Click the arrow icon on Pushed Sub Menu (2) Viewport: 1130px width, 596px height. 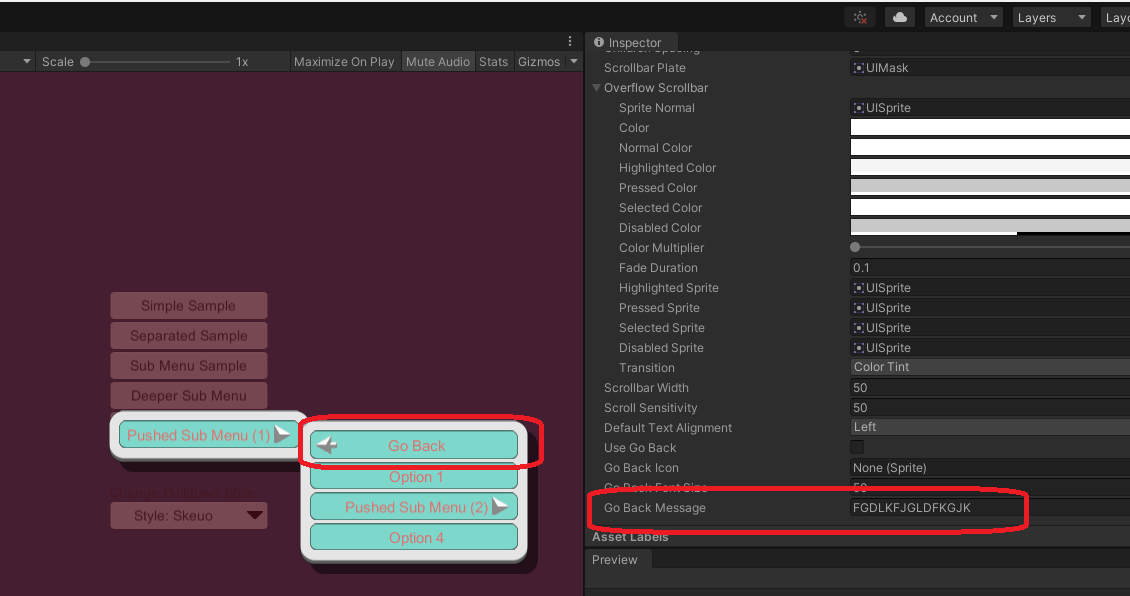pyautogui.click(x=499, y=506)
